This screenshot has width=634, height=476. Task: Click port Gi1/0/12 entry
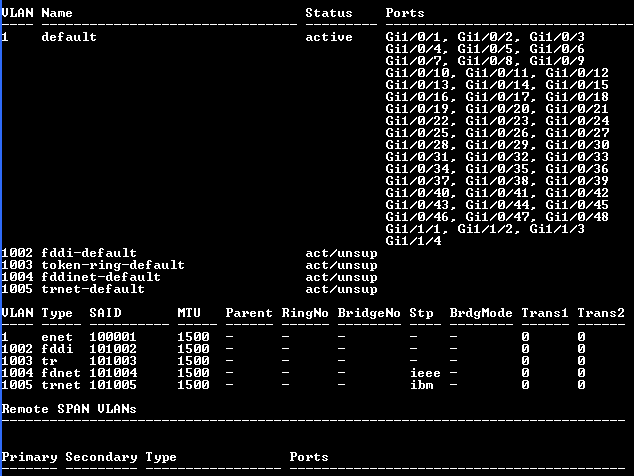click(x=577, y=73)
